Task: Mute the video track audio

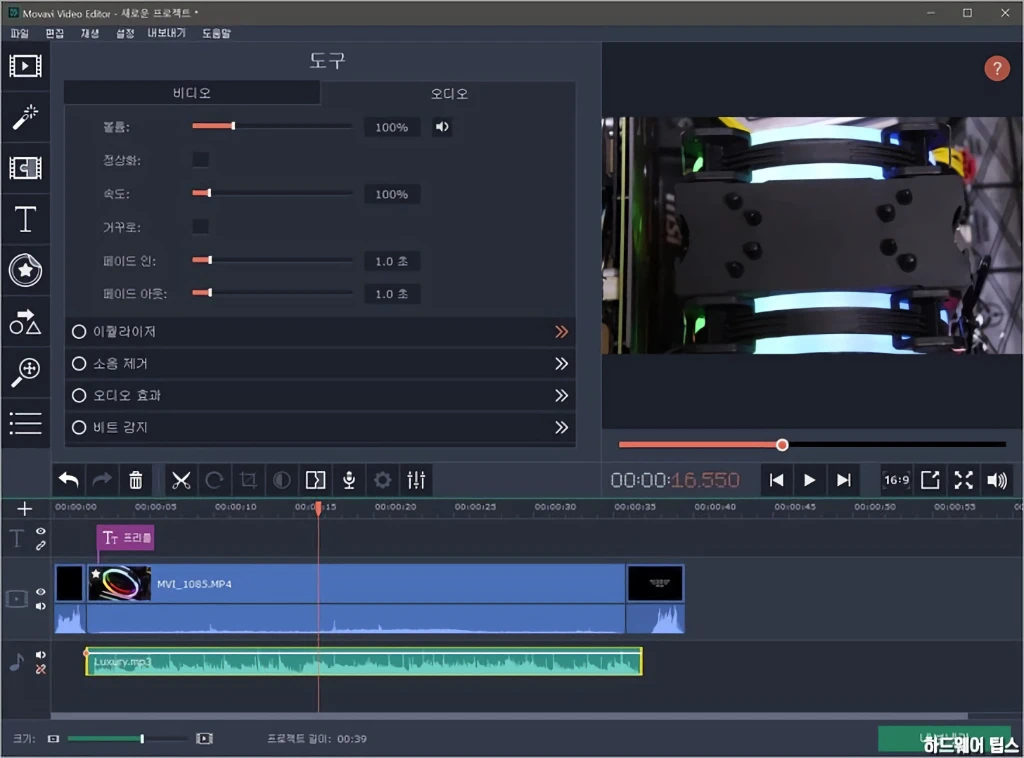Action: 40,607
